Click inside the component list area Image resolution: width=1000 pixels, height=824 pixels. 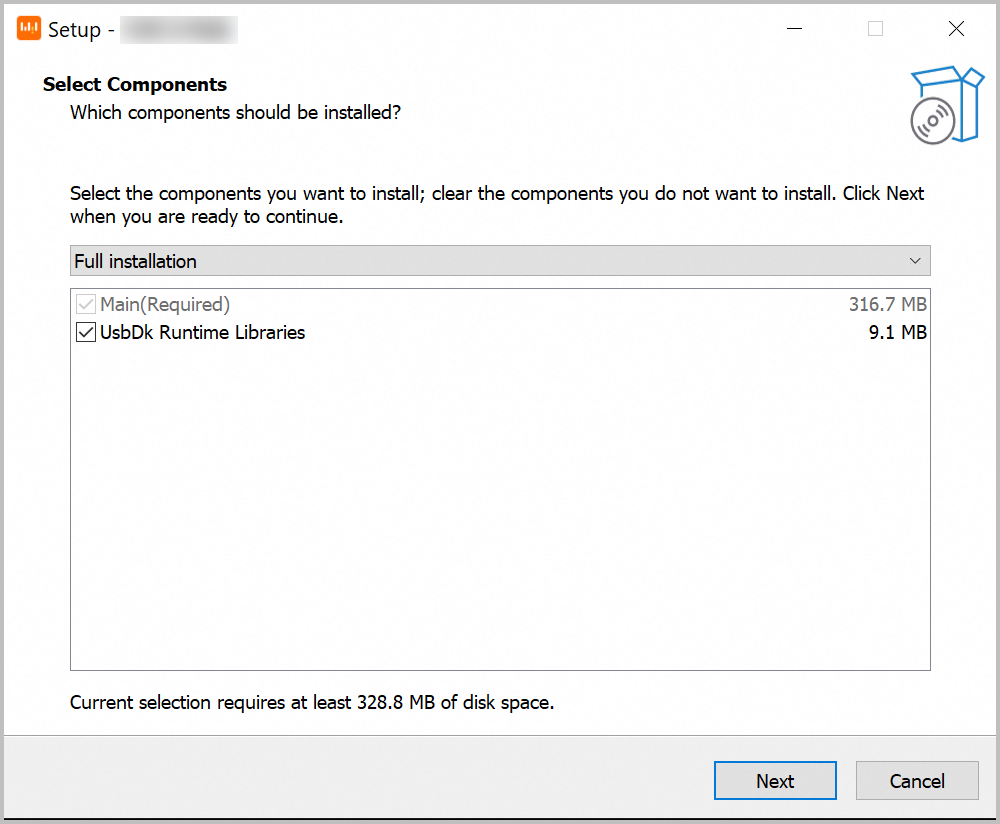(500, 500)
